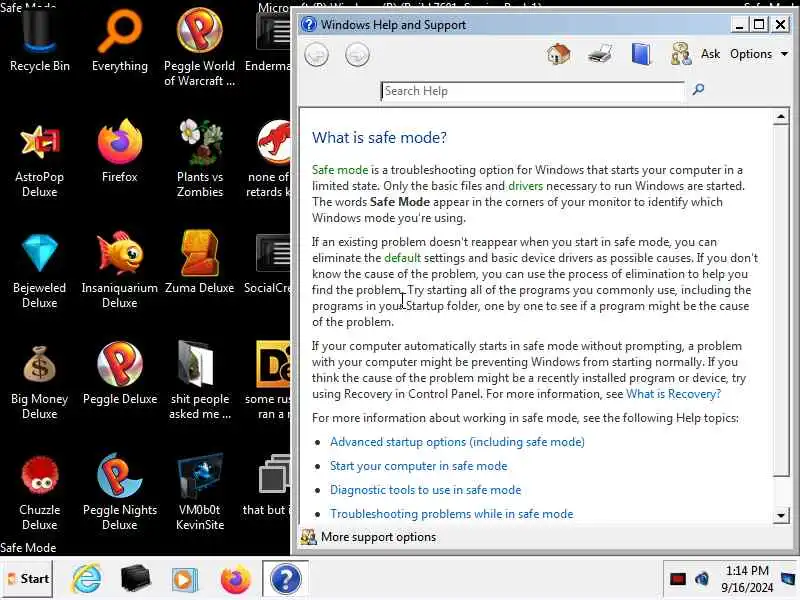The height and width of the screenshot is (600, 800).
Task: Click the Ask support people icon
Action: click(681, 54)
